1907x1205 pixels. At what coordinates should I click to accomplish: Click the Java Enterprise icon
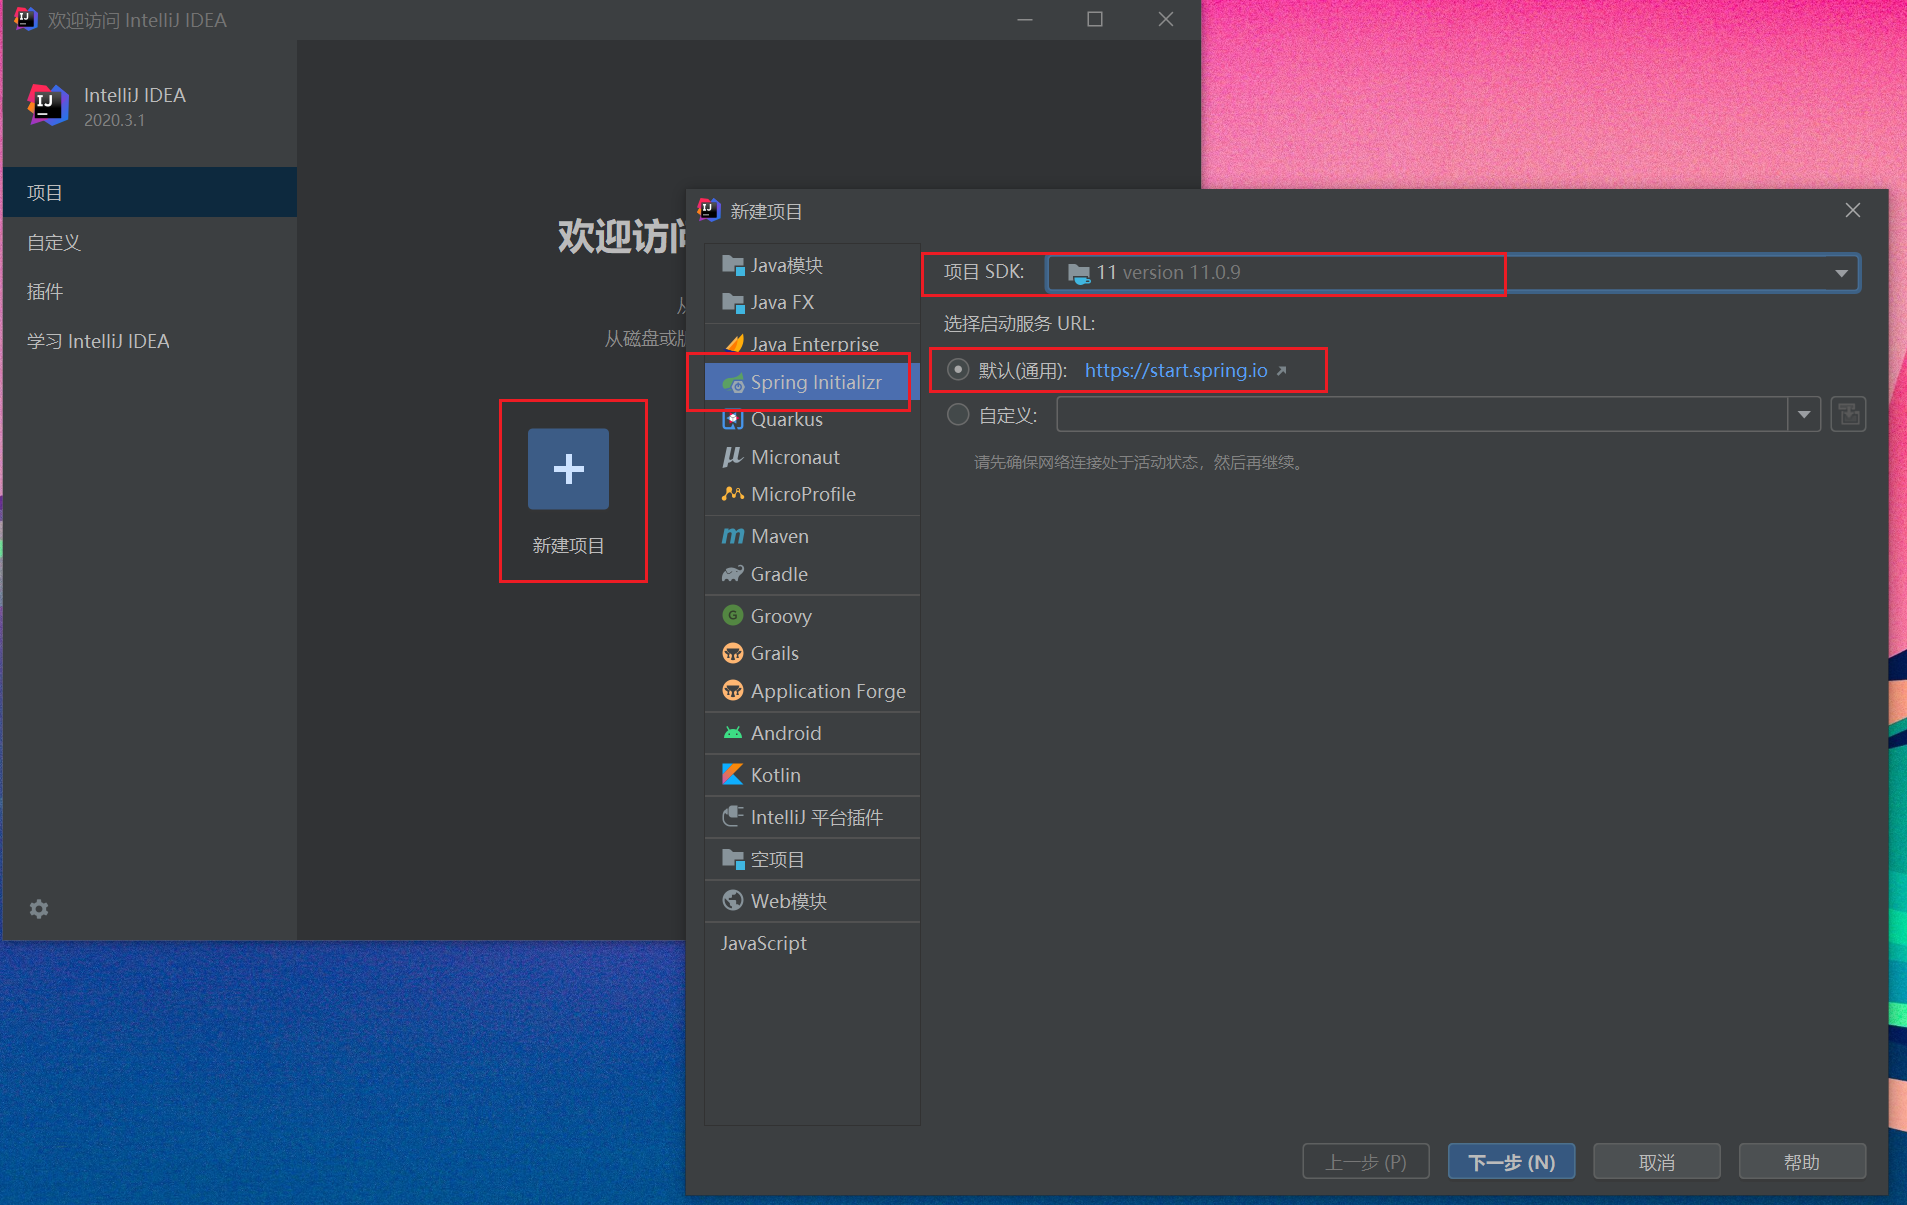pos(735,344)
